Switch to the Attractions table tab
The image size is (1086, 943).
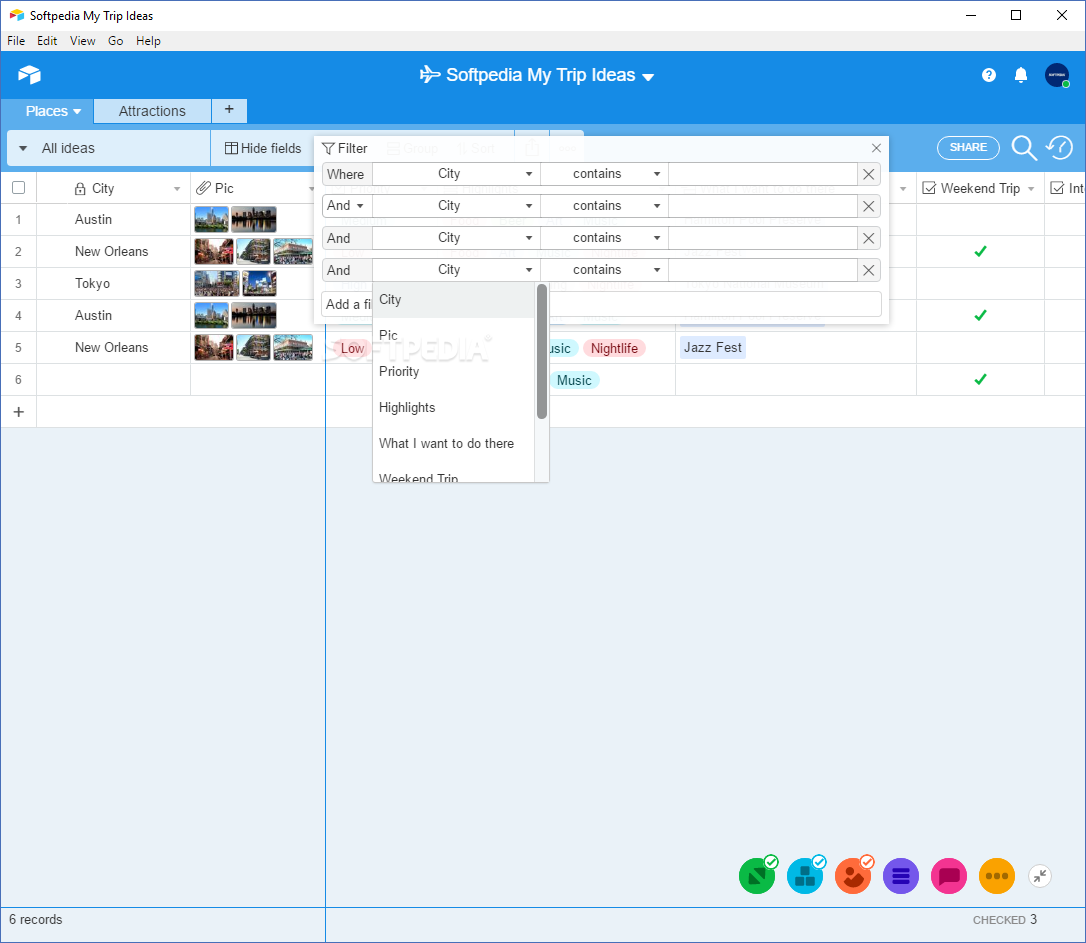point(152,111)
